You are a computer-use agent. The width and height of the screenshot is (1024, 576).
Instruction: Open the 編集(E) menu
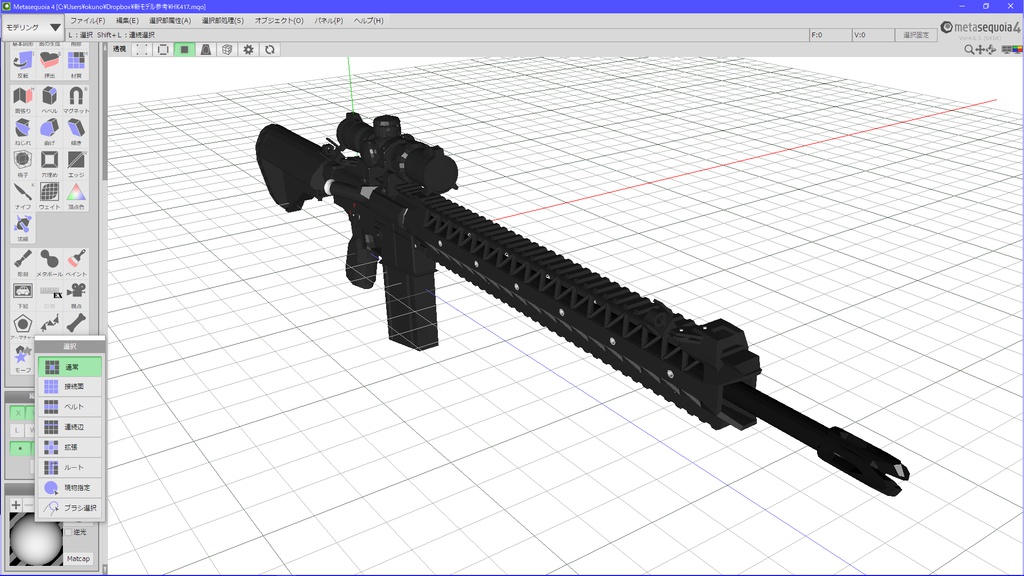[127, 21]
